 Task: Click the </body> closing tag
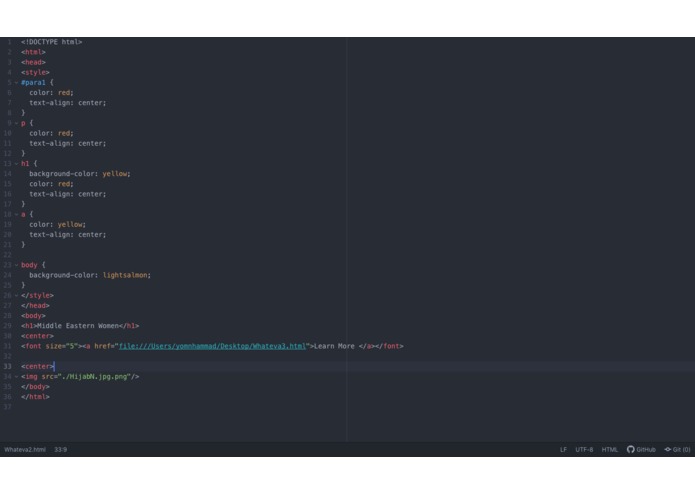(35, 387)
